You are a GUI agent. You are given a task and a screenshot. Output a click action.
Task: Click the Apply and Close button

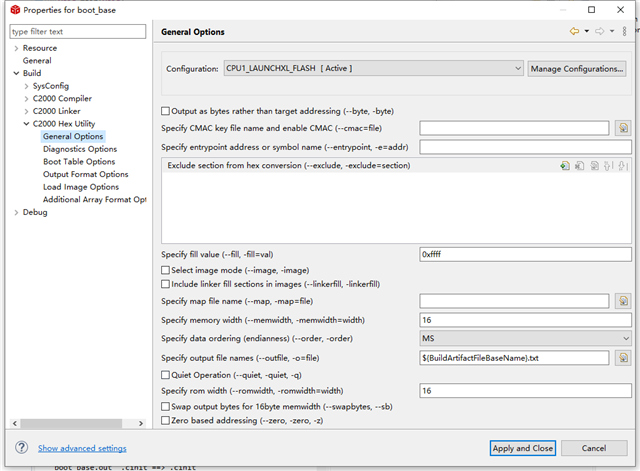click(523, 448)
